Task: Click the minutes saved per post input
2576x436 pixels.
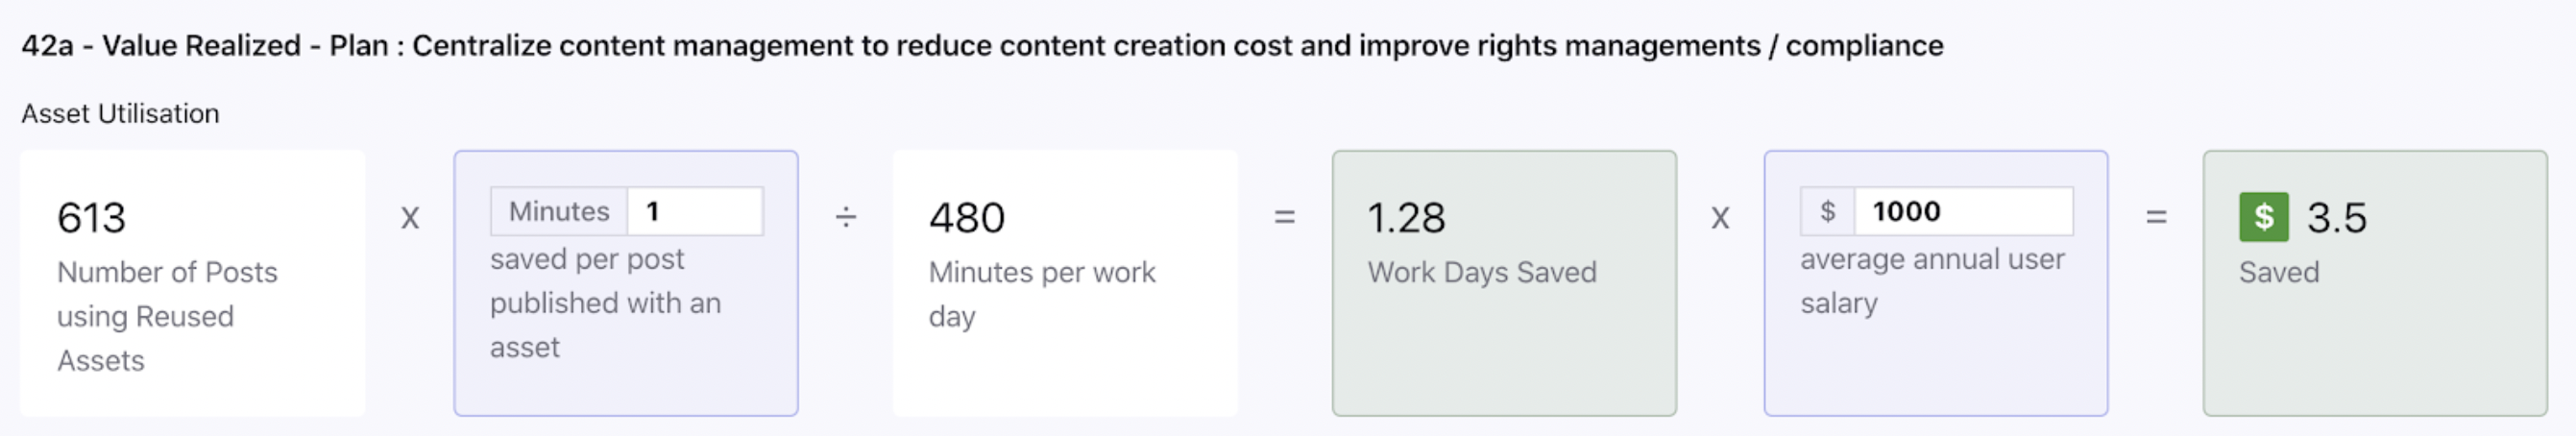Action: (x=695, y=211)
